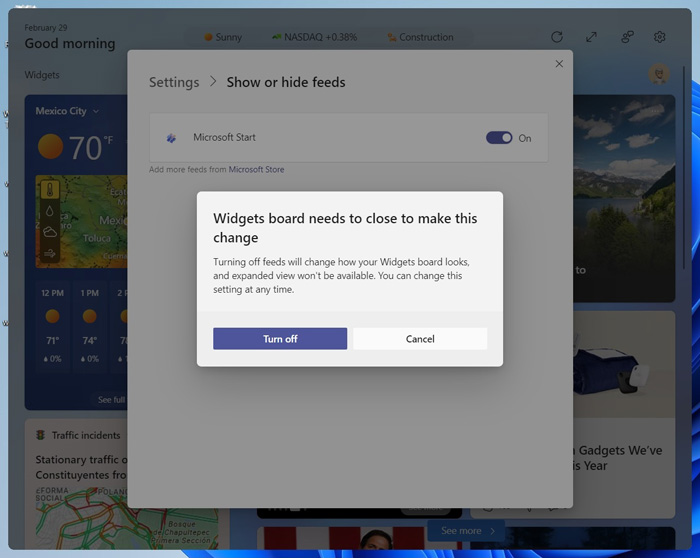Select the wind map layer icon

(50, 254)
